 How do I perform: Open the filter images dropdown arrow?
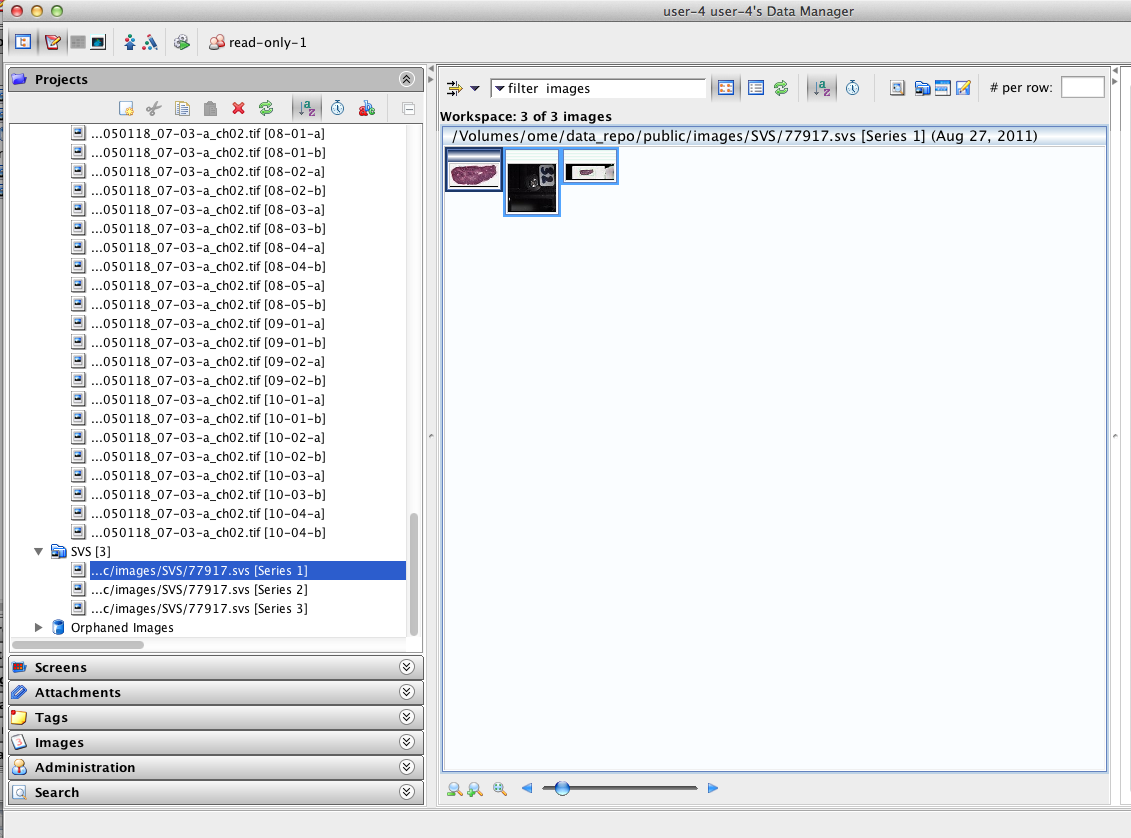[499, 89]
